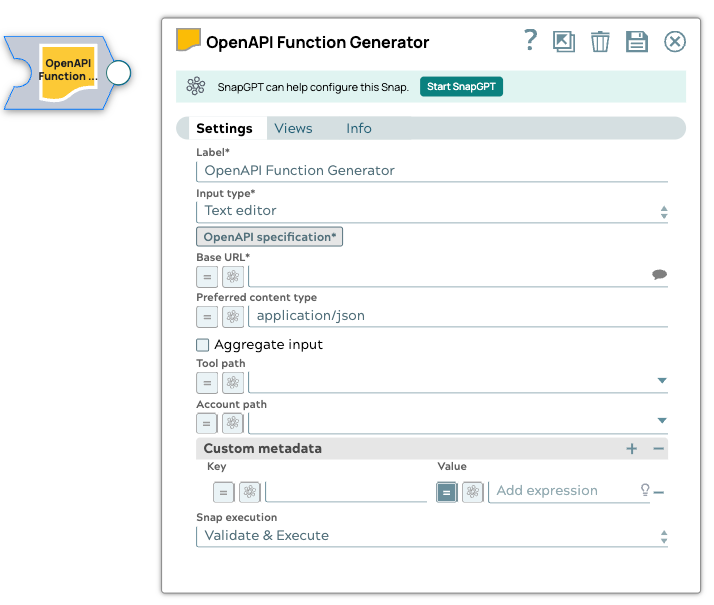Image resolution: width=714 pixels, height=605 pixels.
Task: Toggle expression for Tool path field
Action: click(207, 383)
